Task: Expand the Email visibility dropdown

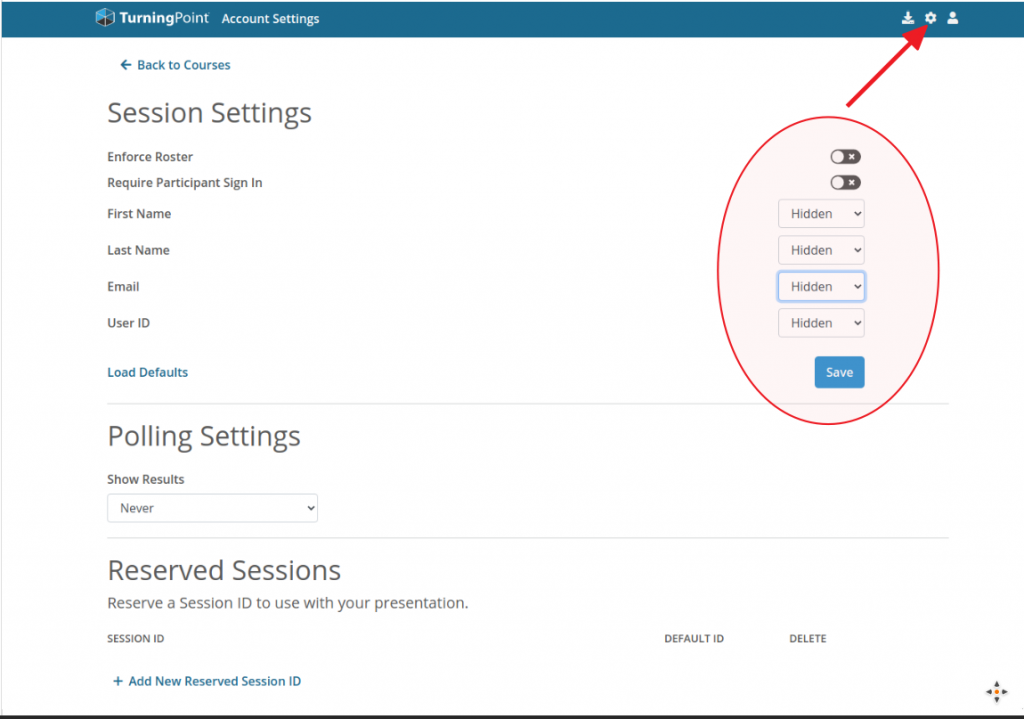Action: tap(821, 287)
